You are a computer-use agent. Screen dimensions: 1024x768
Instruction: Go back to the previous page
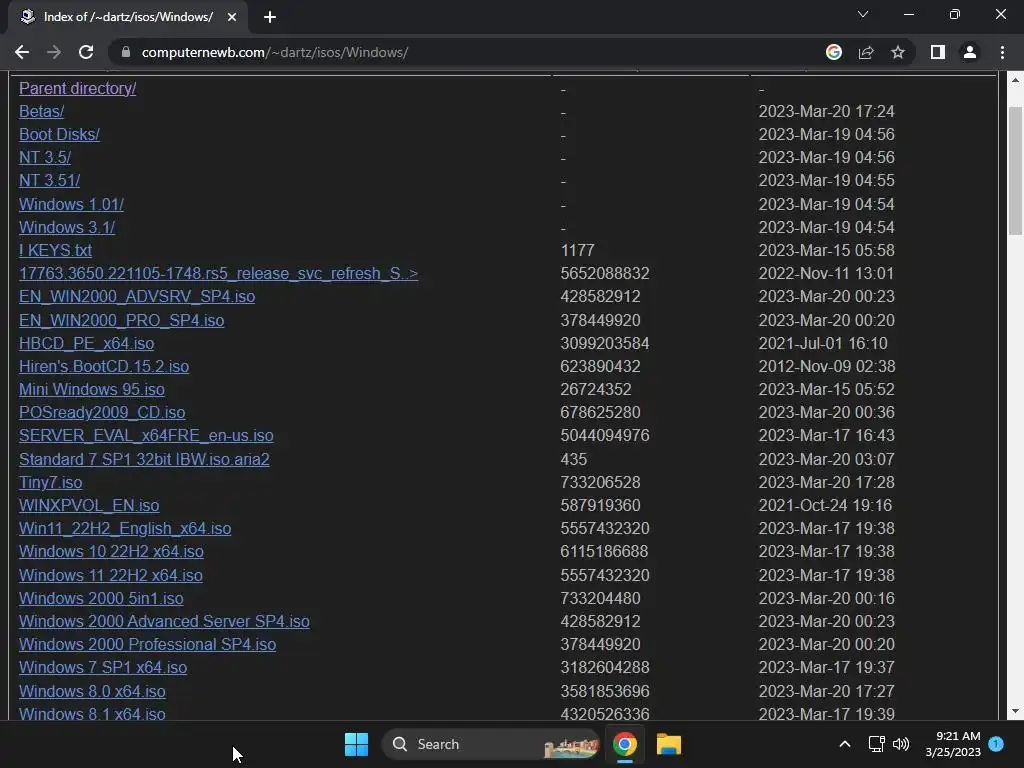[x=22, y=52]
